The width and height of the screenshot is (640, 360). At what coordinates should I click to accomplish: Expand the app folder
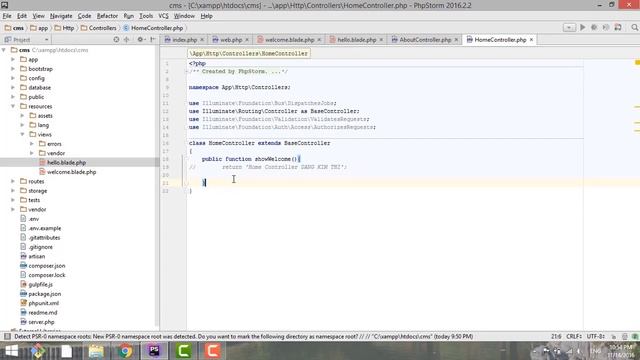tap(13, 59)
